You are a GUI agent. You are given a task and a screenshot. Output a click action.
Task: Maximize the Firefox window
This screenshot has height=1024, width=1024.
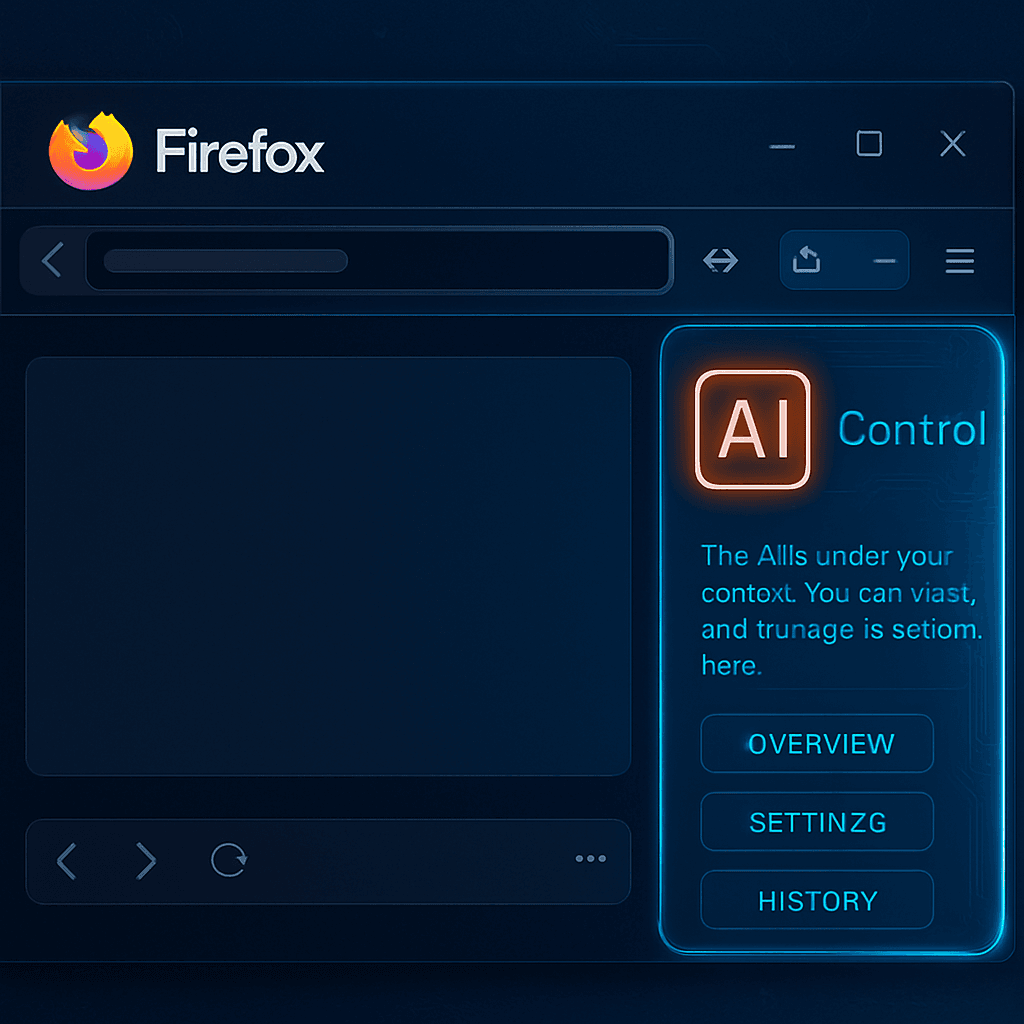pos(869,143)
